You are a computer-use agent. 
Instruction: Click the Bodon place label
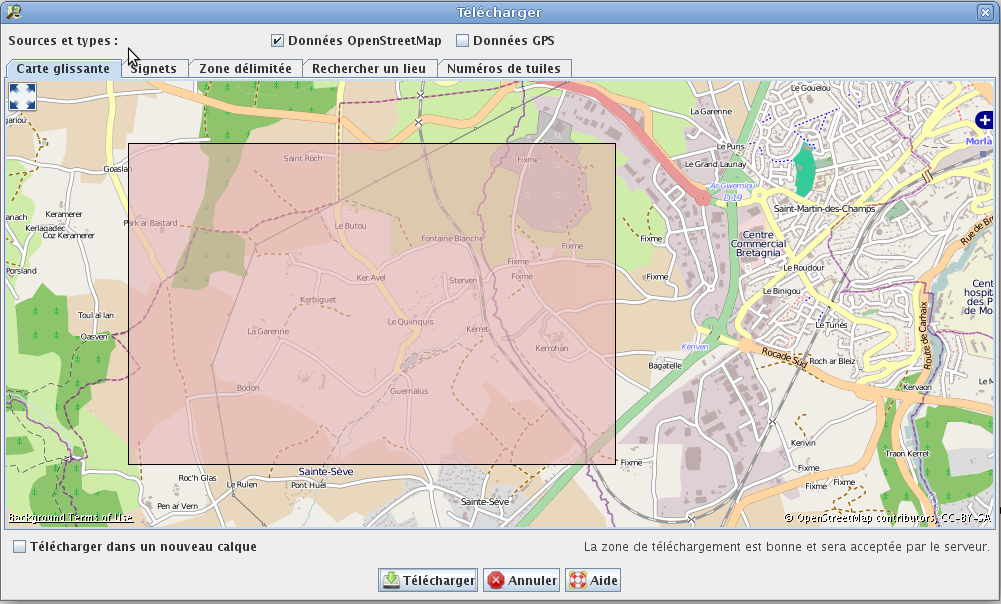pyautogui.click(x=248, y=388)
